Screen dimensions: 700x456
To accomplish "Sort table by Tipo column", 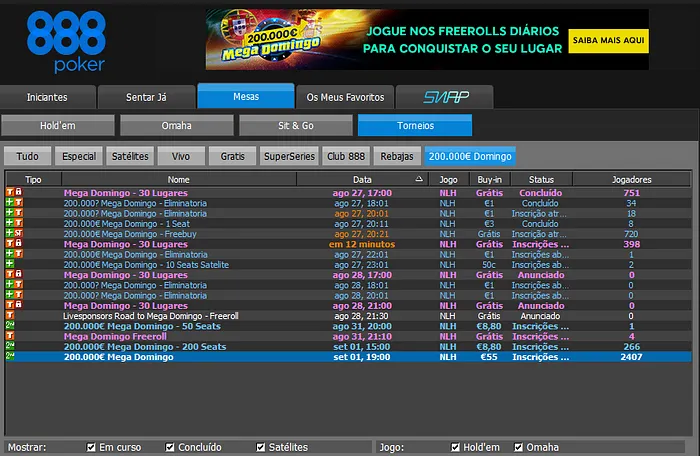I will 33,180.
